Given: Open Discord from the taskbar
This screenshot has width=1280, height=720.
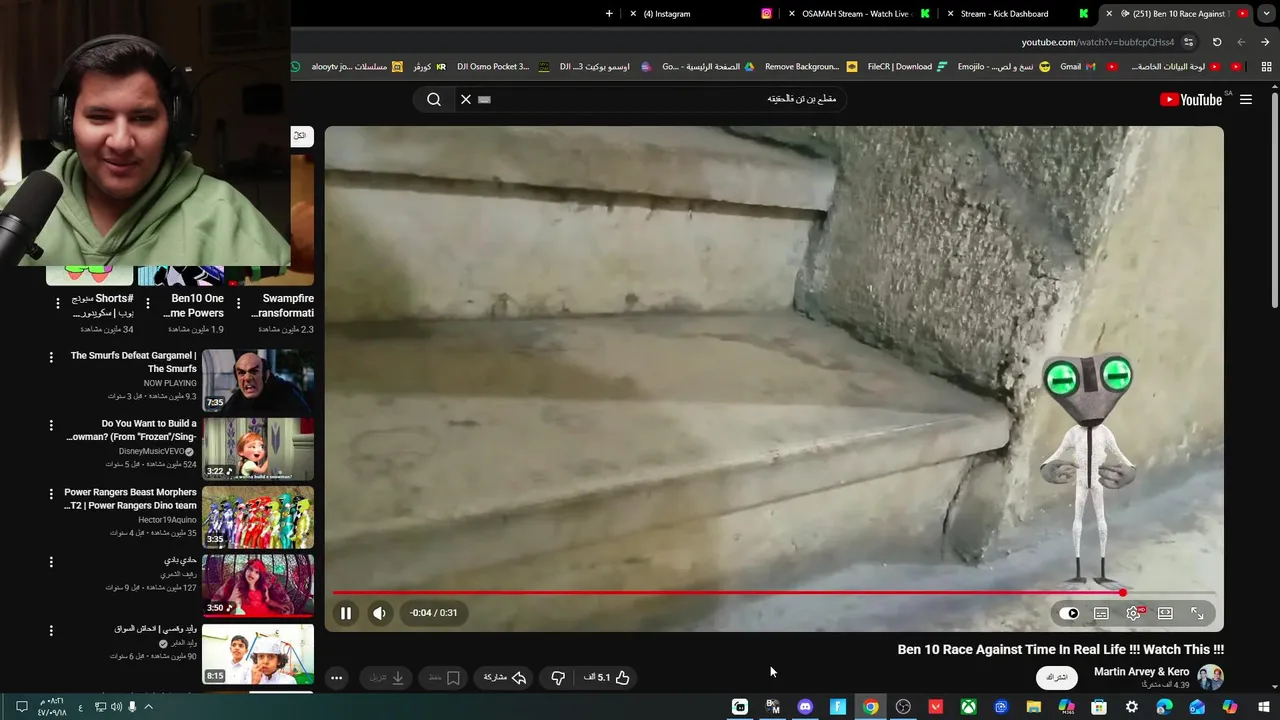Looking at the screenshot, I should (x=805, y=707).
